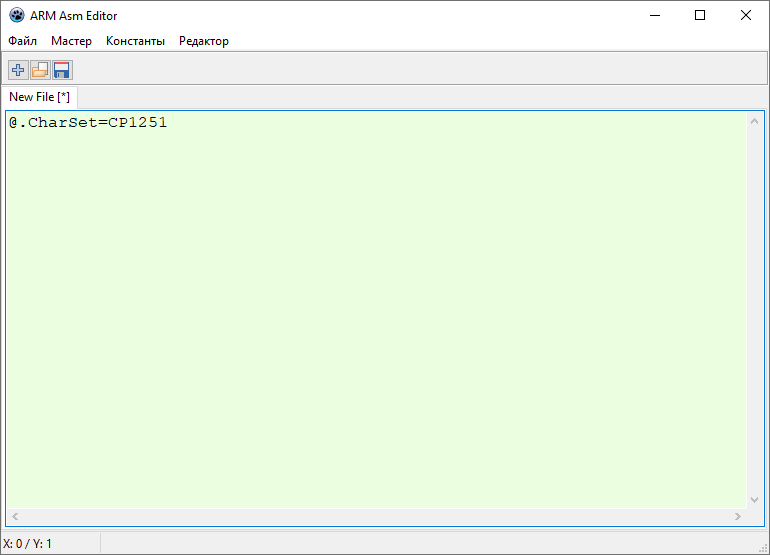Switch to the New File [*] tab
Image resolution: width=770 pixels, height=555 pixels.
(x=39, y=97)
